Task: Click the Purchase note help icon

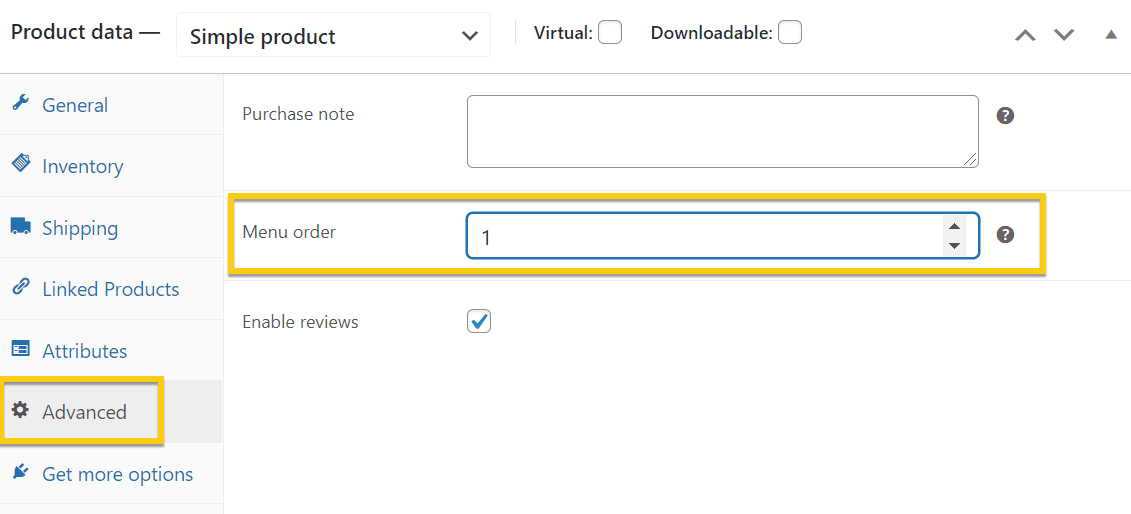Action: [1005, 116]
